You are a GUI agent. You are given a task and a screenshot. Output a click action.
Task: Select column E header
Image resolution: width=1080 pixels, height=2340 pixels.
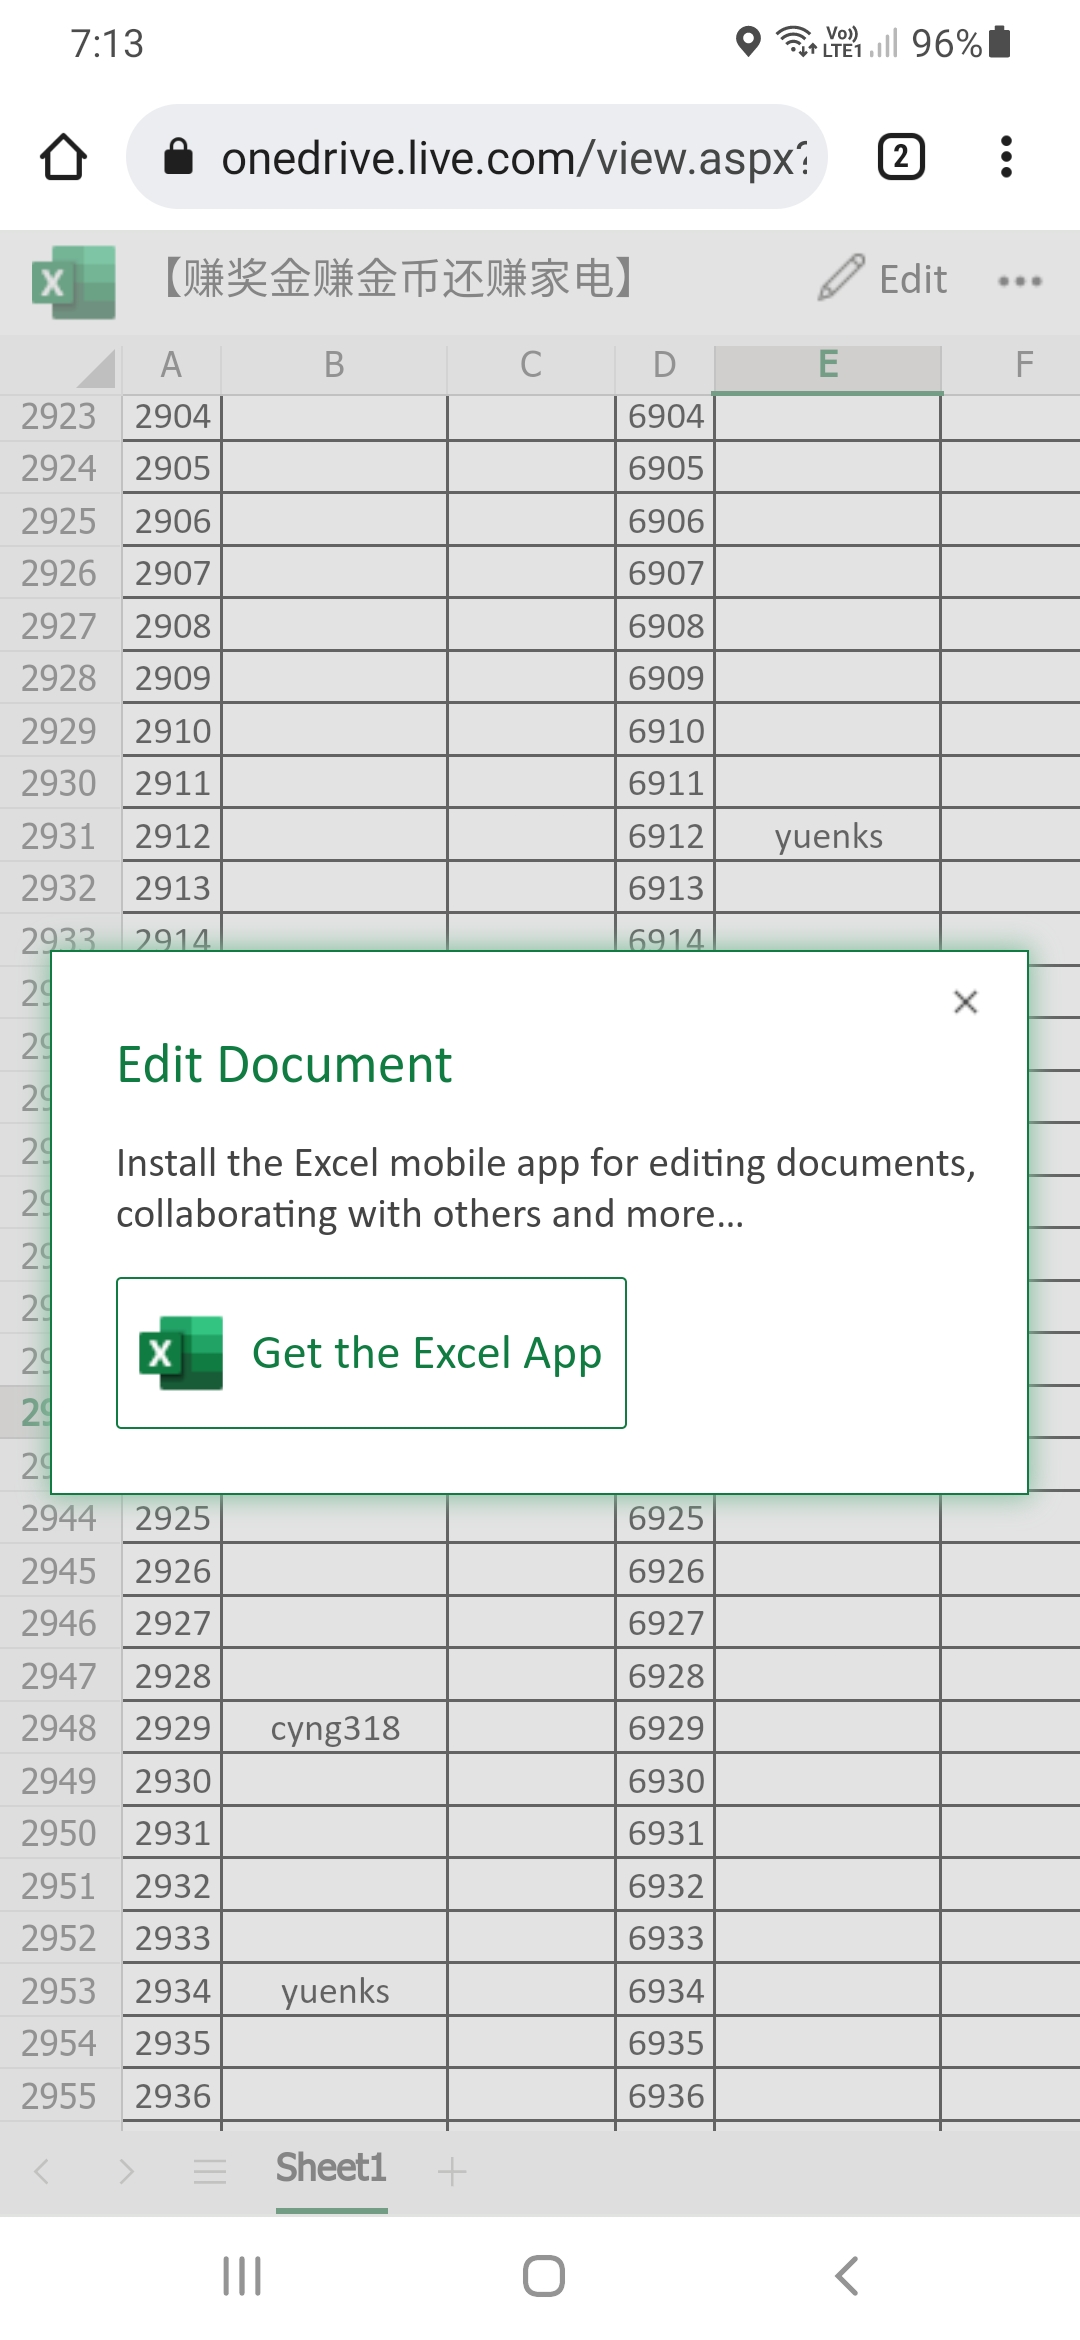click(x=828, y=365)
